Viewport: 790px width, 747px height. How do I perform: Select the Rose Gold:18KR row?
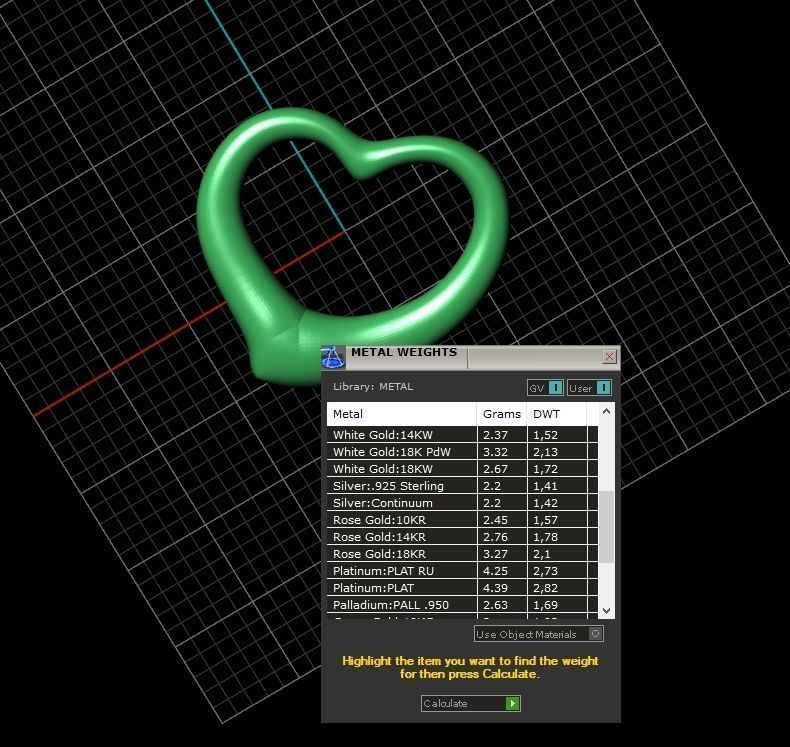tap(463, 554)
